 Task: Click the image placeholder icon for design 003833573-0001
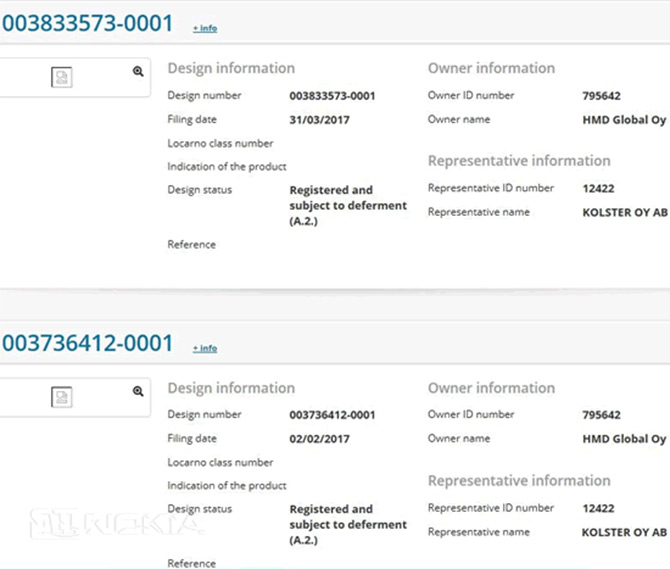(62, 78)
